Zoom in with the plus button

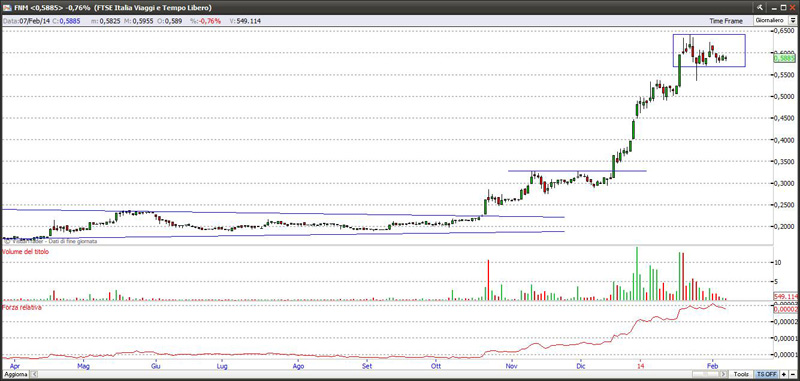[784, 374]
